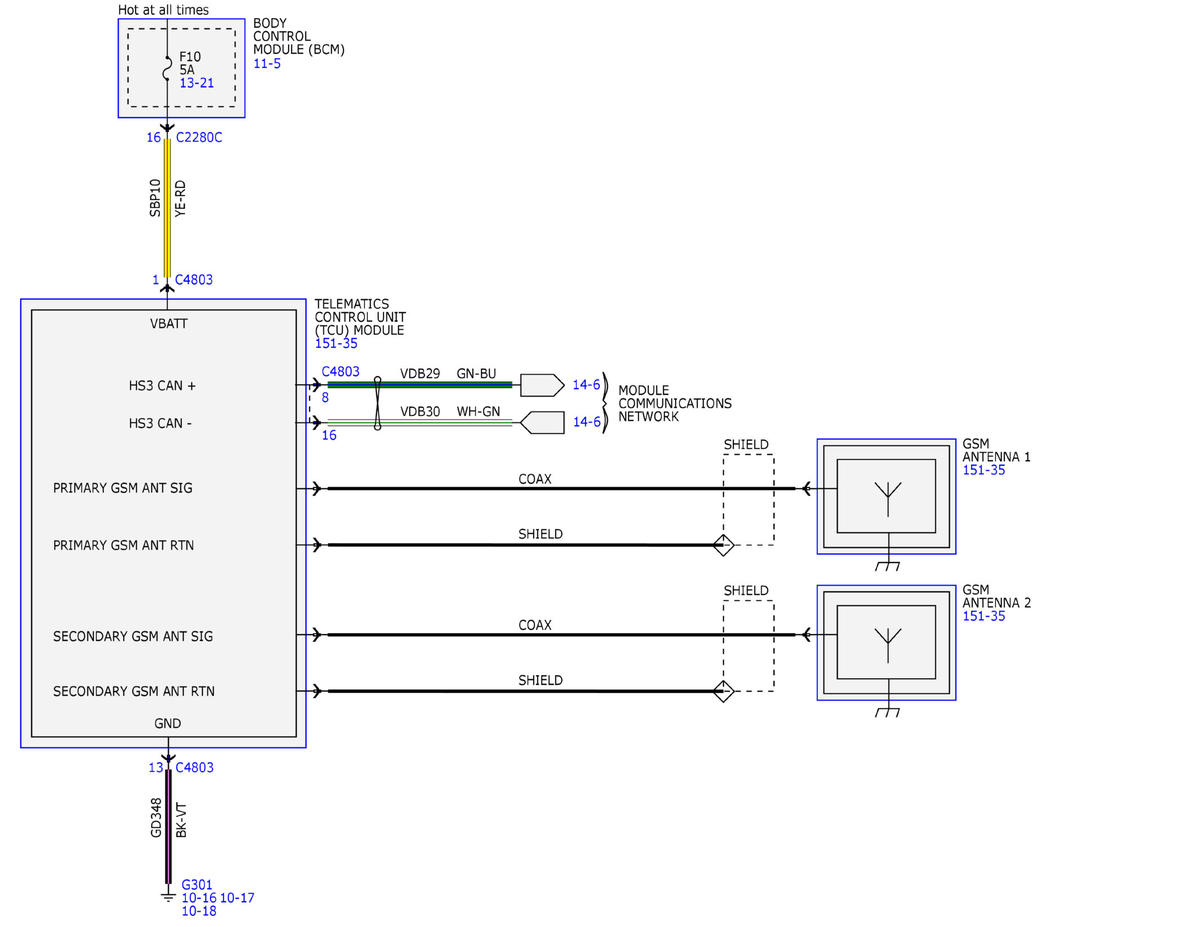The image size is (1200, 927).
Task: Click the ground symbol beside G301
Action: click(x=167, y=894)
